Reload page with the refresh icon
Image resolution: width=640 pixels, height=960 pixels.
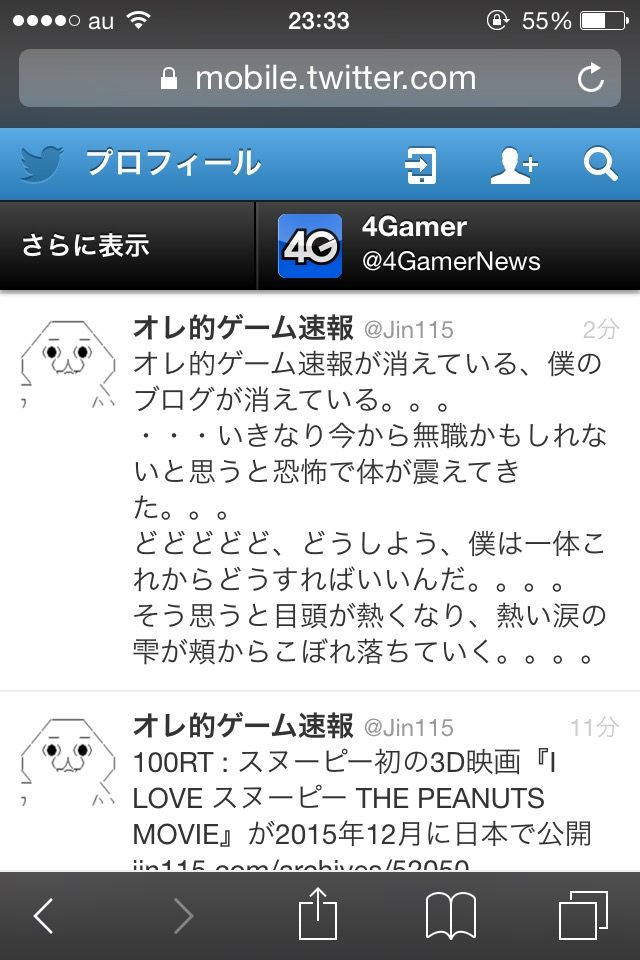(x=591, y=78)
